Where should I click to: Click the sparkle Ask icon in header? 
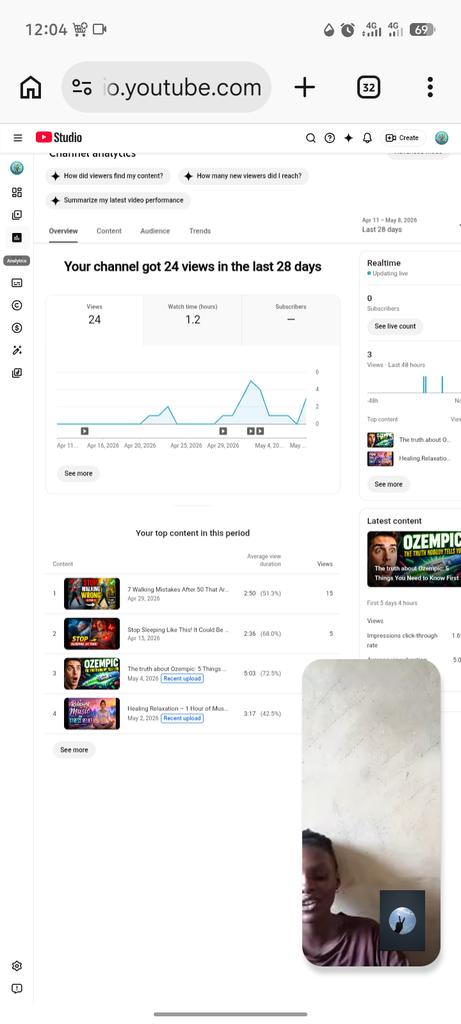click(349, 138)
